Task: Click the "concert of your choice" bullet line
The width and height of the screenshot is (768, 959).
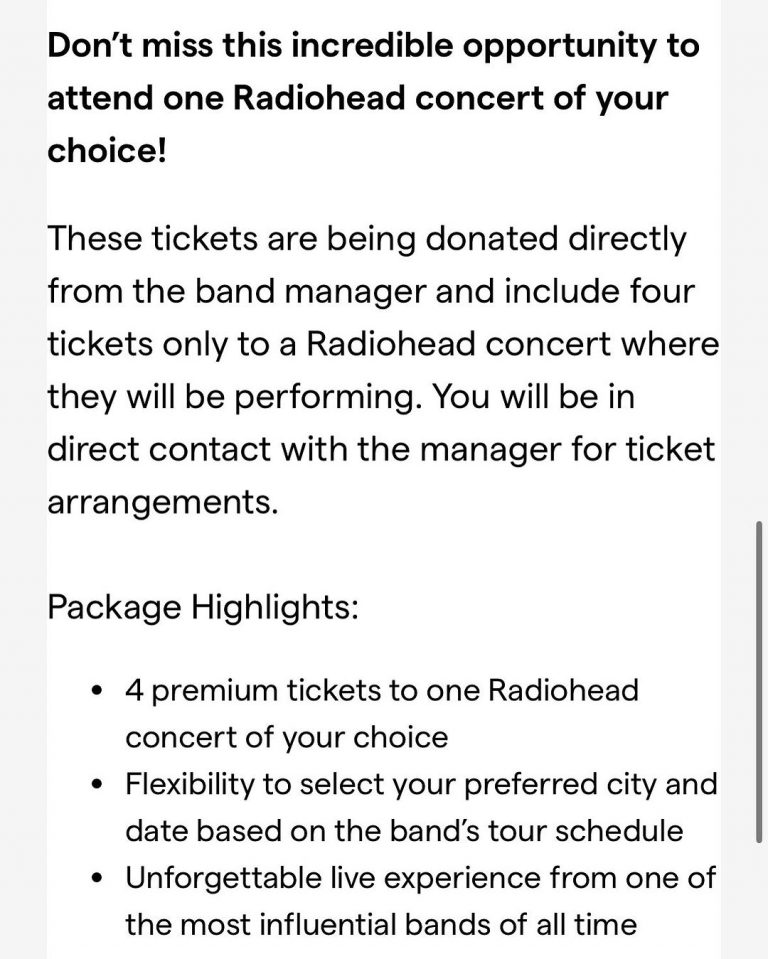Action: click(286, 738)
